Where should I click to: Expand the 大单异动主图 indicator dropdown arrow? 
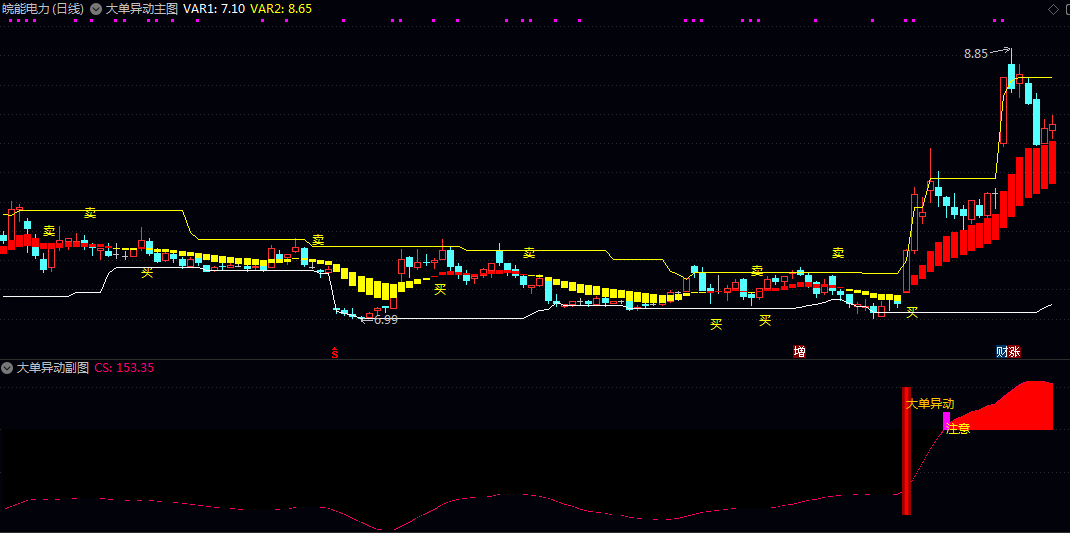tap(96, 8)
